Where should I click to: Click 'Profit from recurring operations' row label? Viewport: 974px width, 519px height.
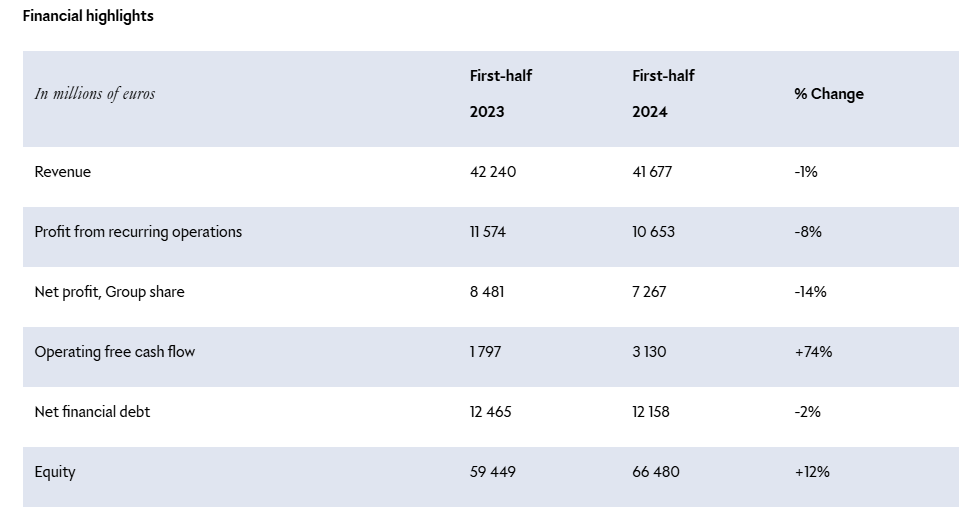(x=138, y=232)
